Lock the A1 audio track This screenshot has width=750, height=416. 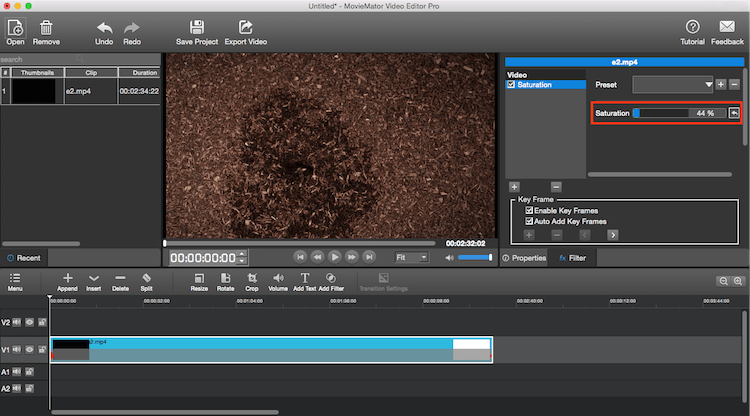pos(30,372)
